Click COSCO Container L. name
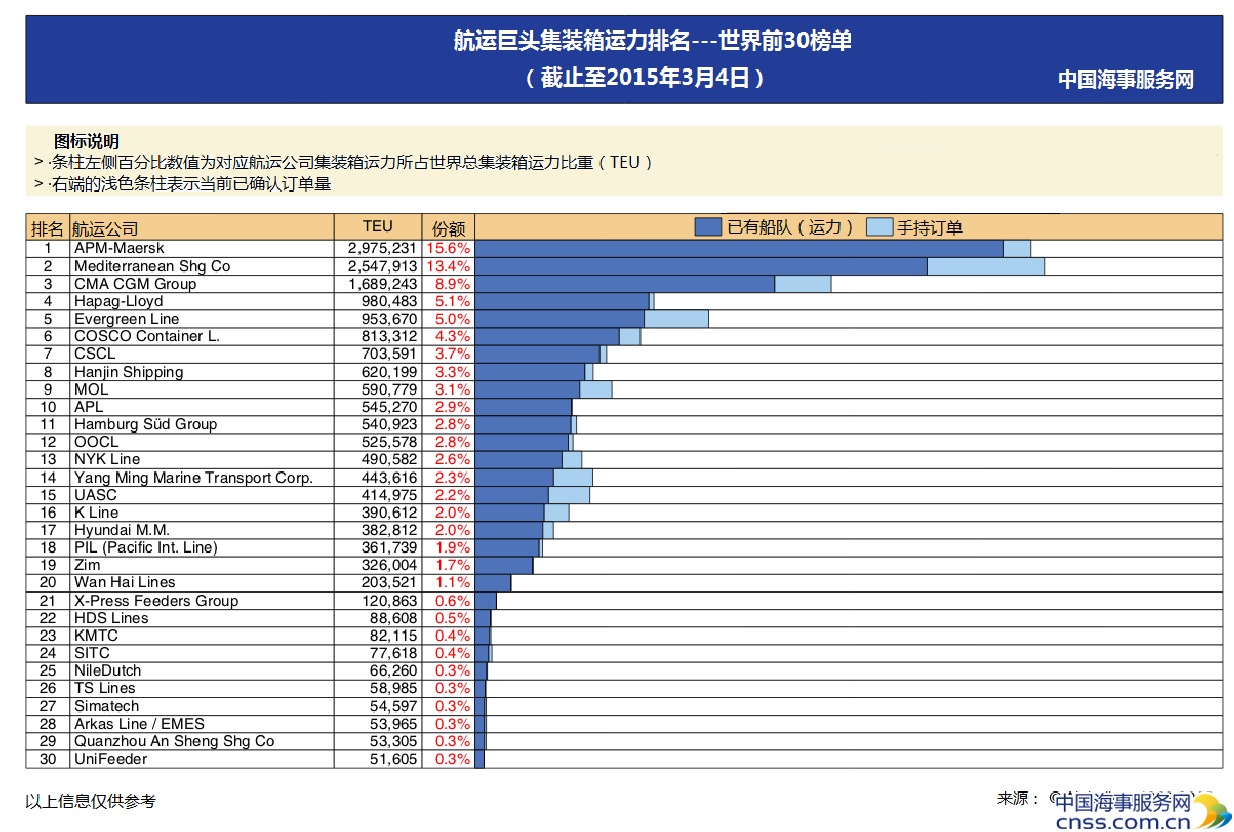The width and height of the screenshot is (1234, 832). 146,336
